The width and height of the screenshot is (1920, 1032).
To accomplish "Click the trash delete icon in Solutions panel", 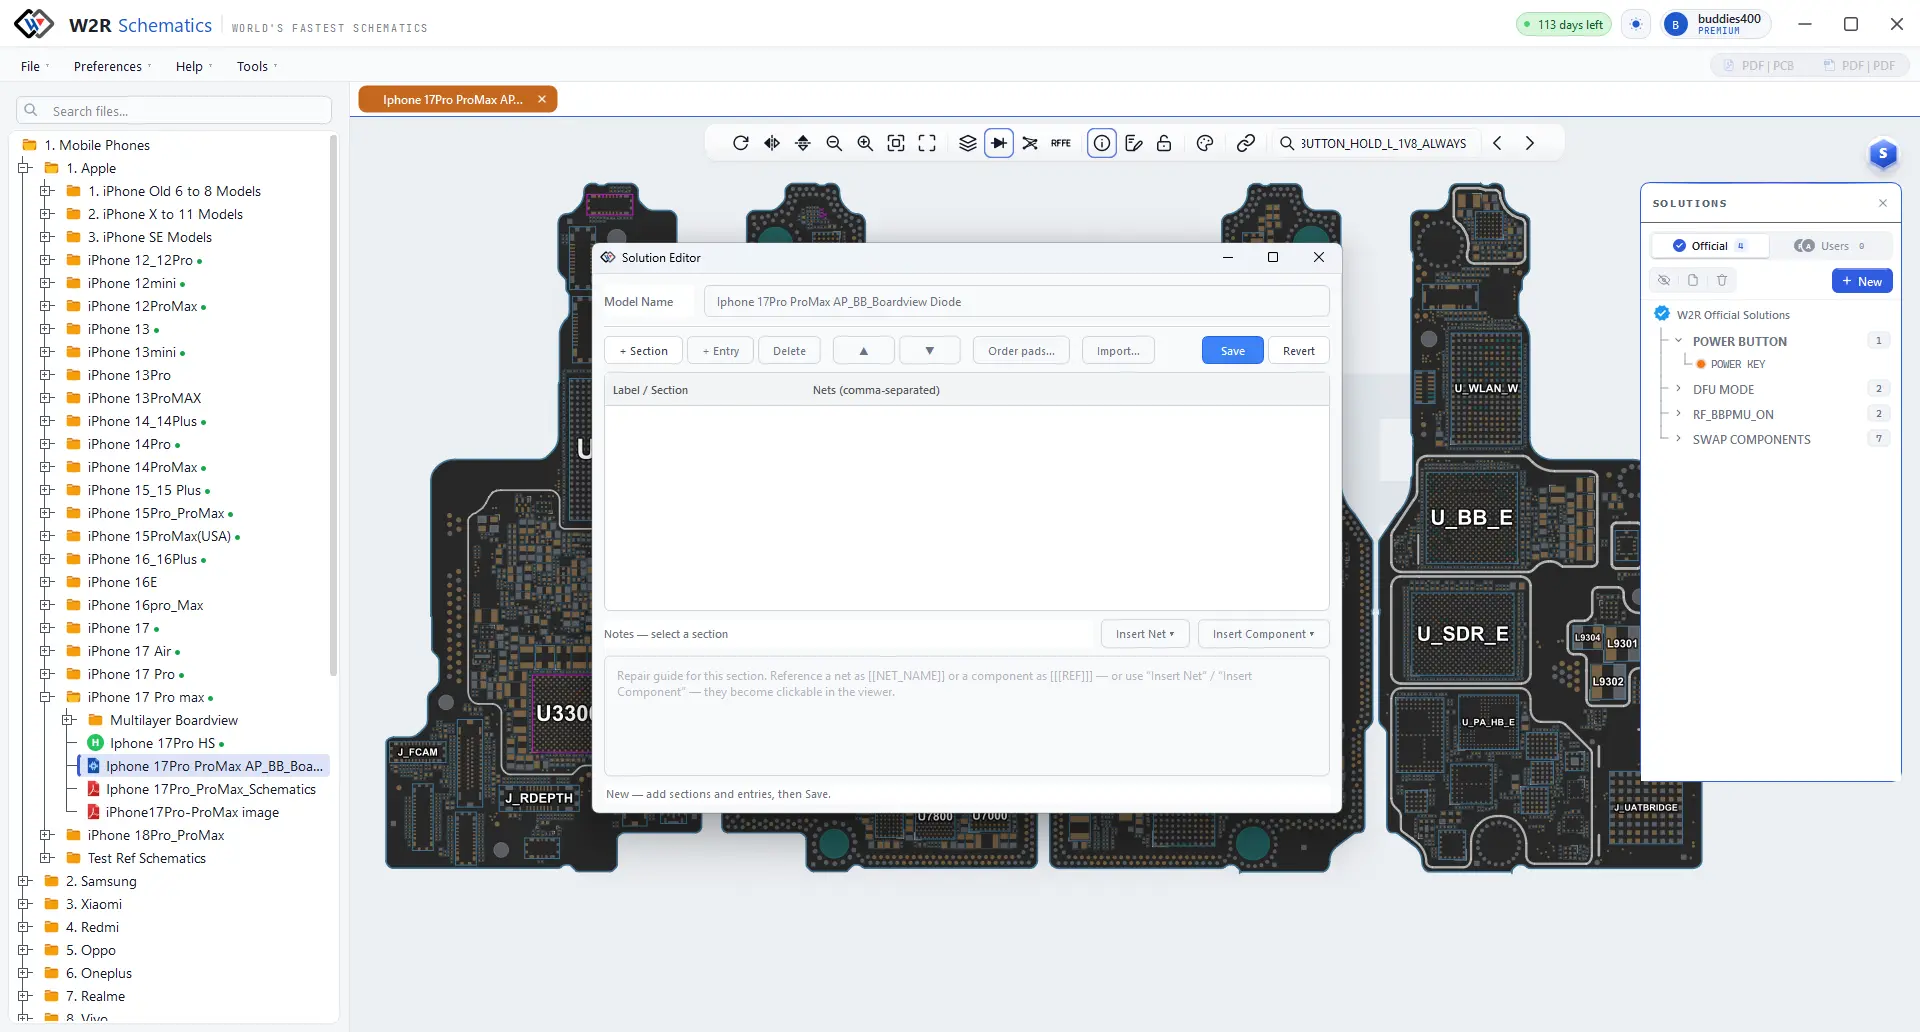I will tap(1722, 281).
